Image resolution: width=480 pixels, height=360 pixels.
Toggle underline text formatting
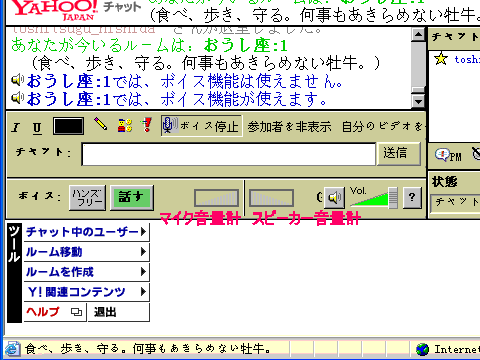coord(37,128)
